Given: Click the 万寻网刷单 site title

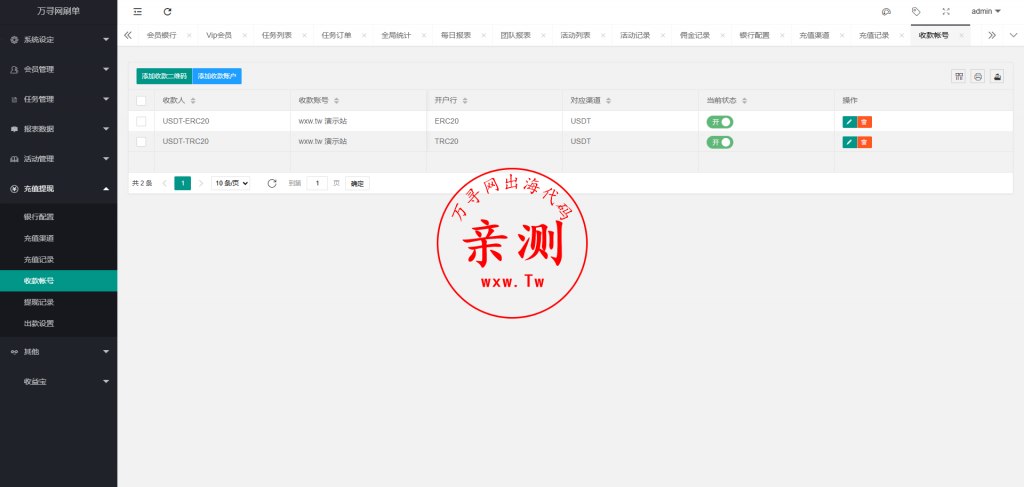Looking at the screenshot, I should click(59, 11).
